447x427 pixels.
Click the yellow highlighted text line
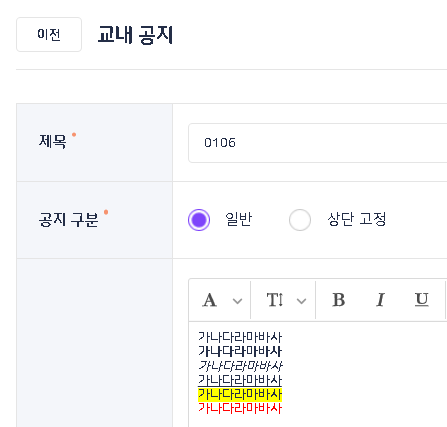coord(240,394)
